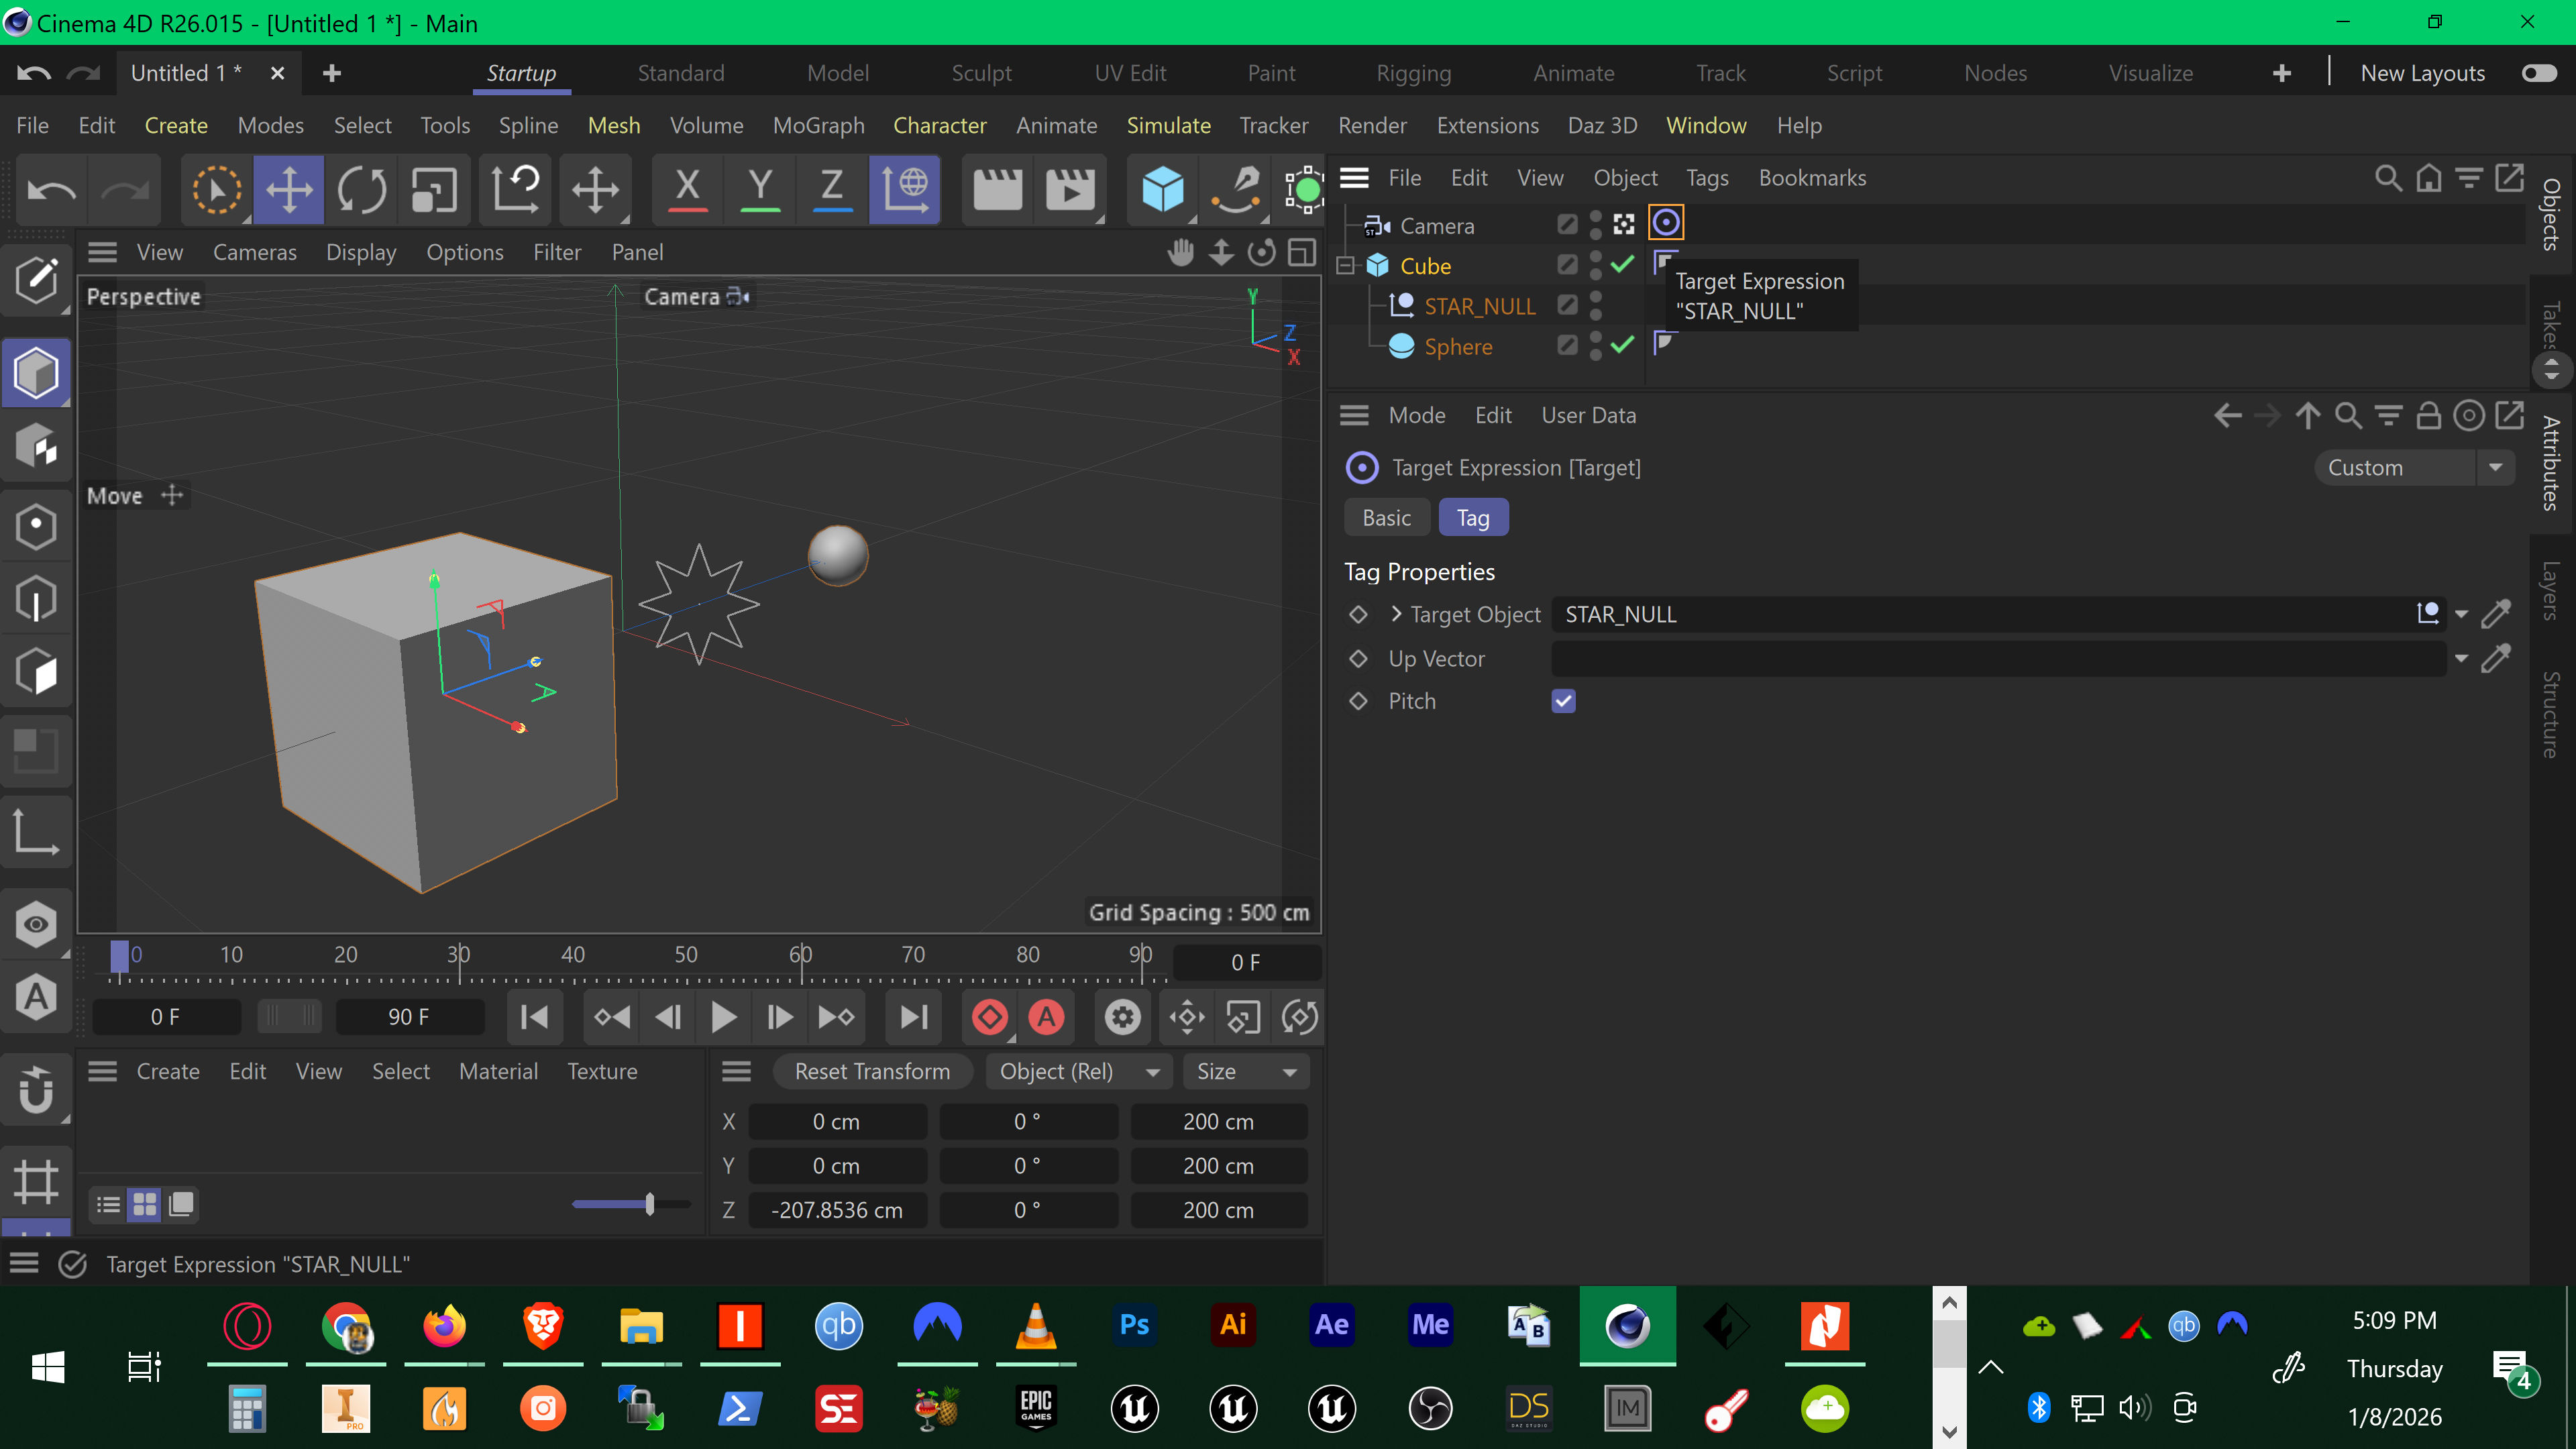Image resolution: width=2576 pixels, height=1449 pixels.
Task: Click the Cube primitive icon
Action: (x=1162, y=189)
